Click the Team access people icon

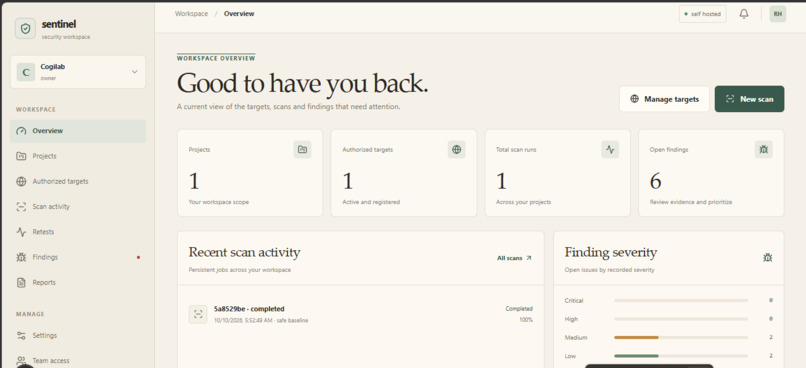(21, 361)
